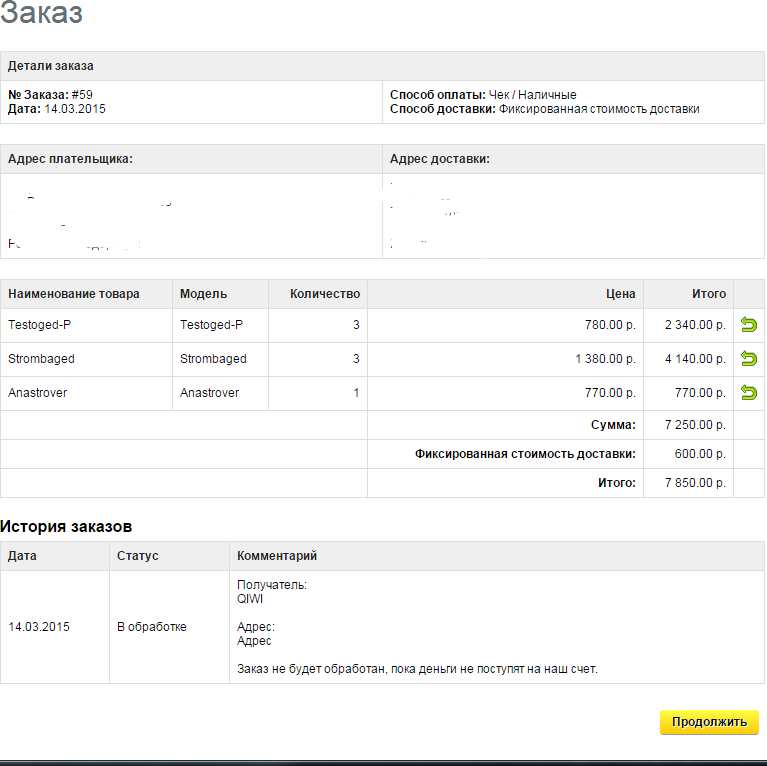The height and width of the screenshot is (766, 767).
Task: Click the Количество column header
Action: 324,294
